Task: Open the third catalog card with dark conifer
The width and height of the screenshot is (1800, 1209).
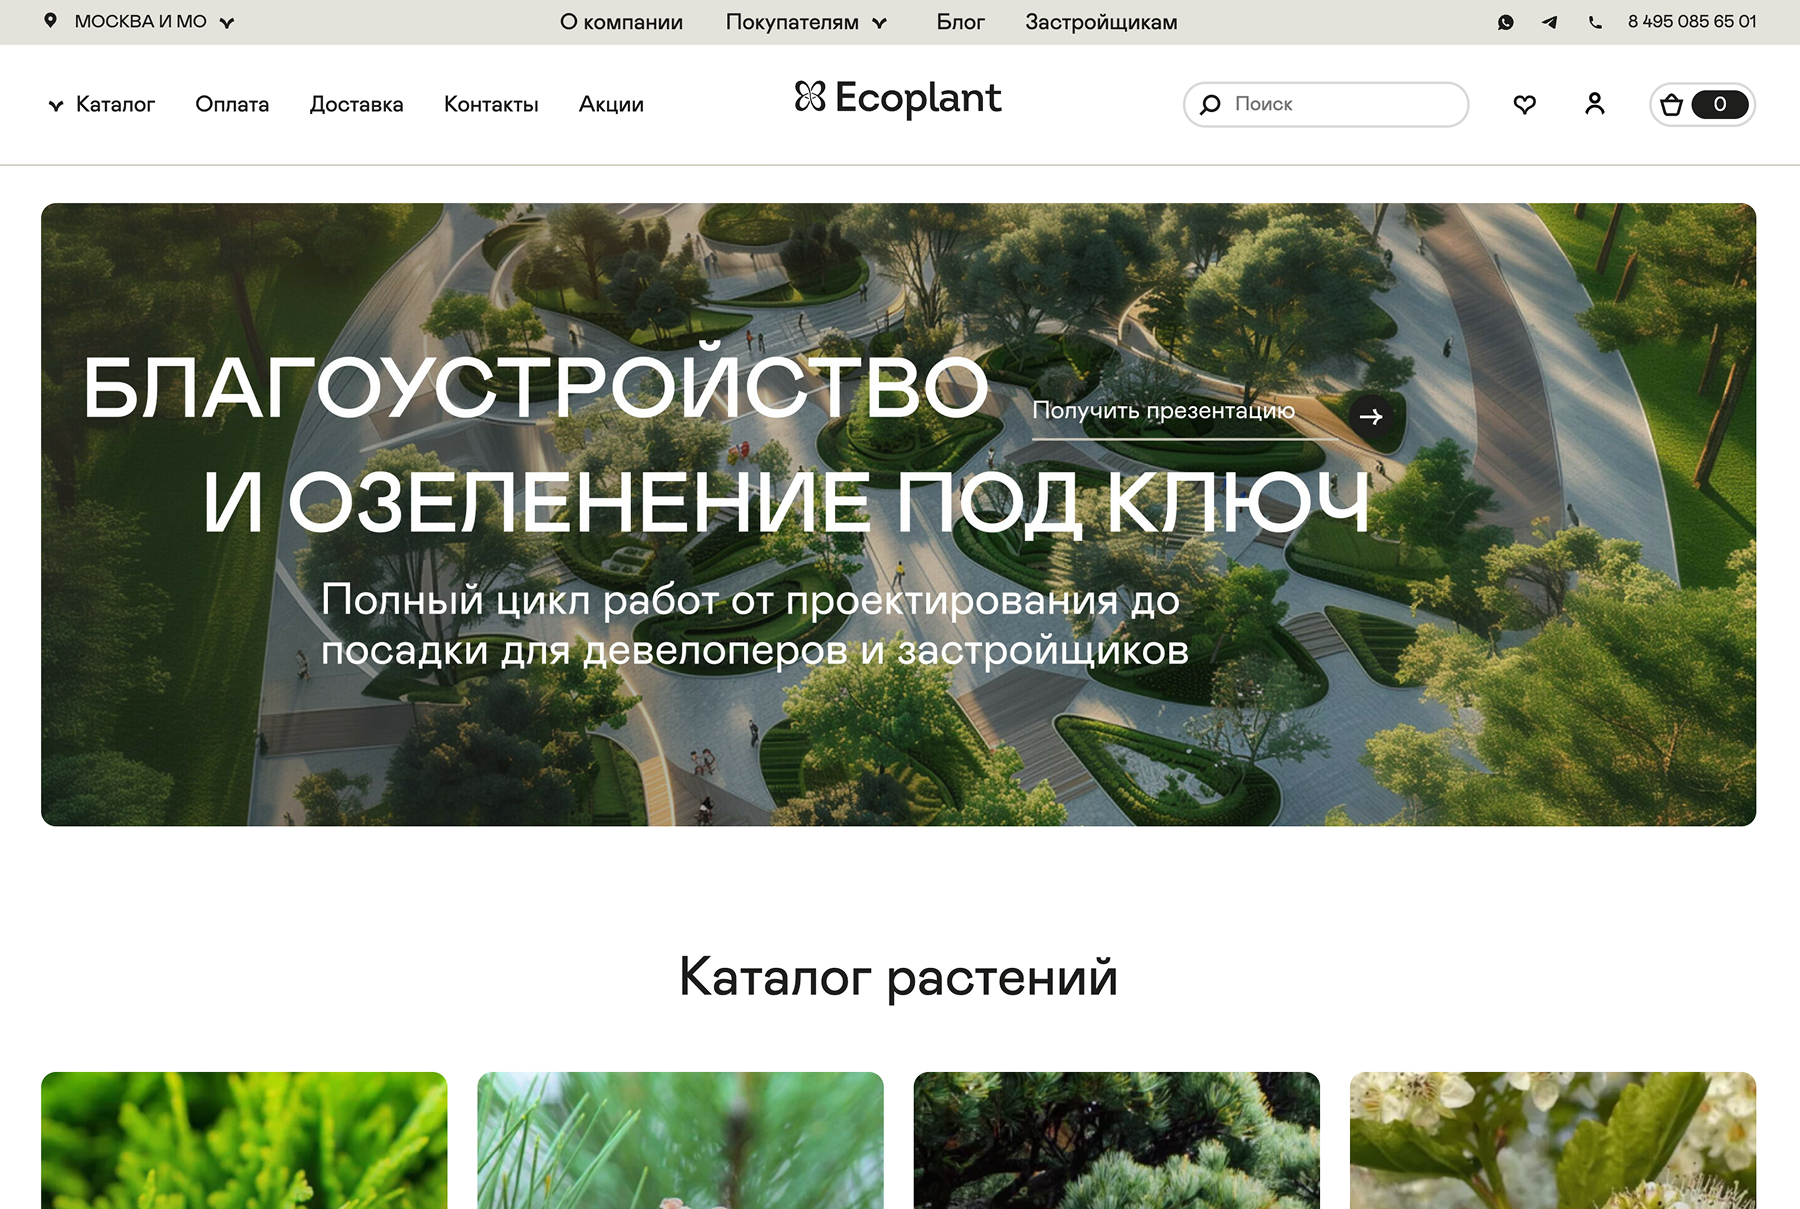Action: point(1116,1140)
